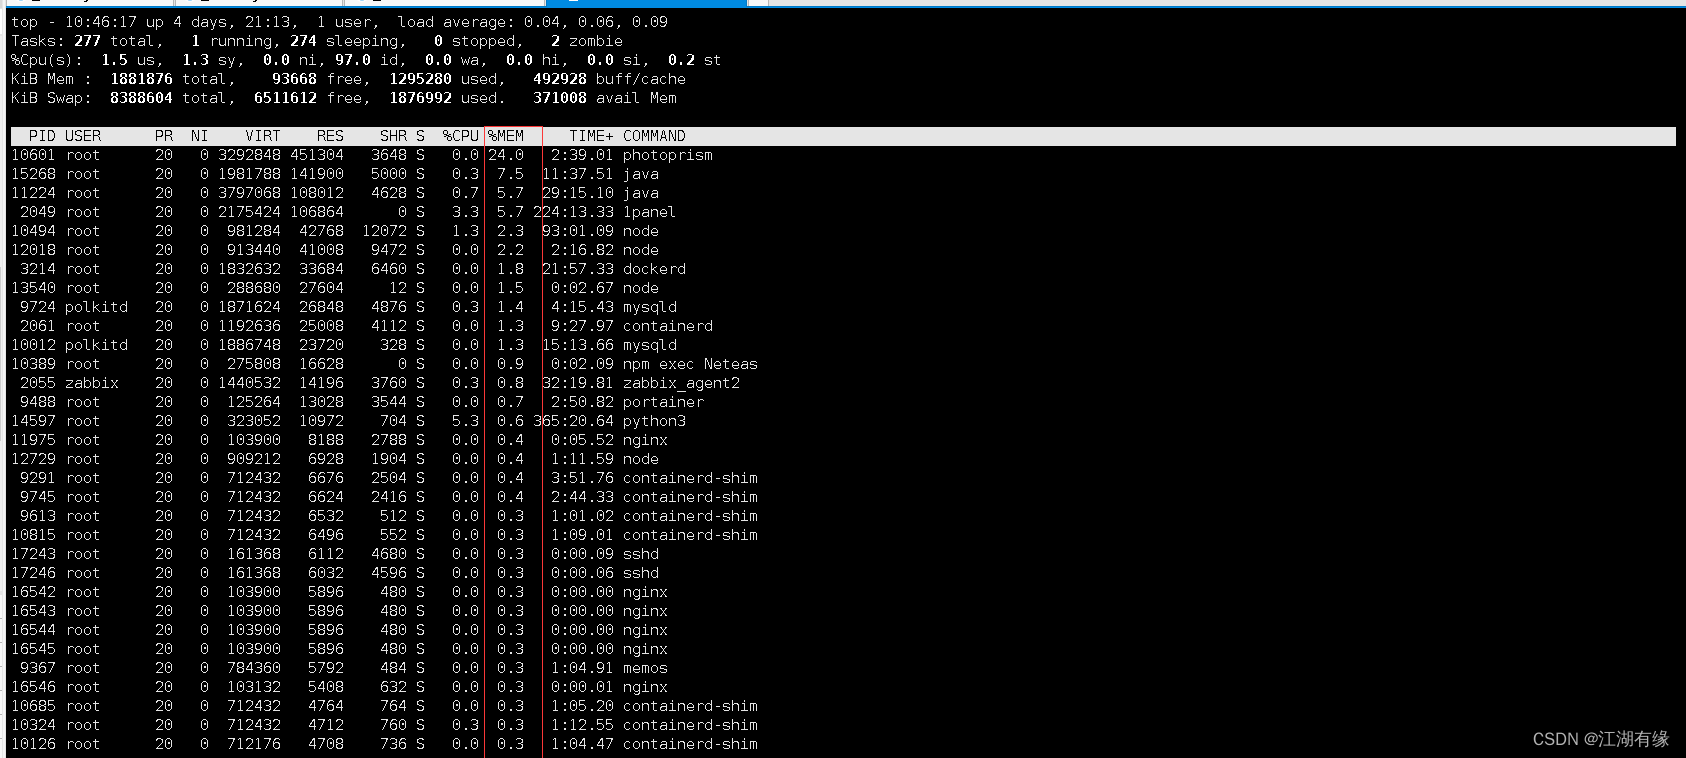Click the 7.5 memory percentage value
The height and width of the screenshot is (758, 1686).
pyautogui.click(x=510, y=174)
